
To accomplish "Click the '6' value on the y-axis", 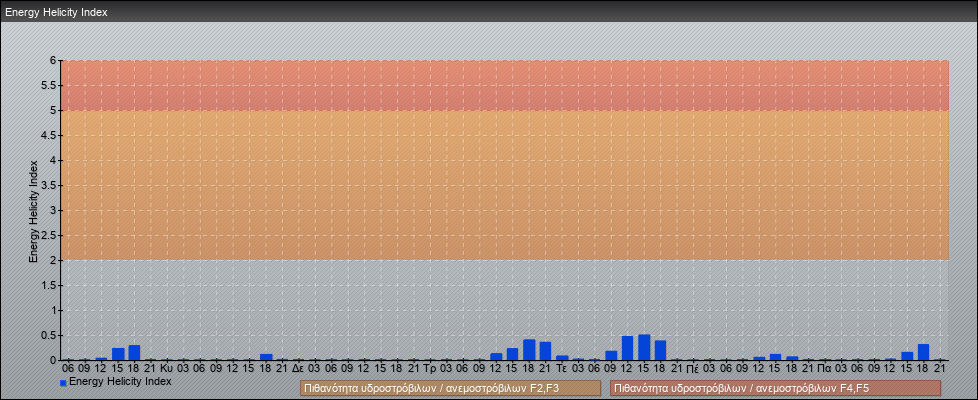I will [x=54, y=61].
